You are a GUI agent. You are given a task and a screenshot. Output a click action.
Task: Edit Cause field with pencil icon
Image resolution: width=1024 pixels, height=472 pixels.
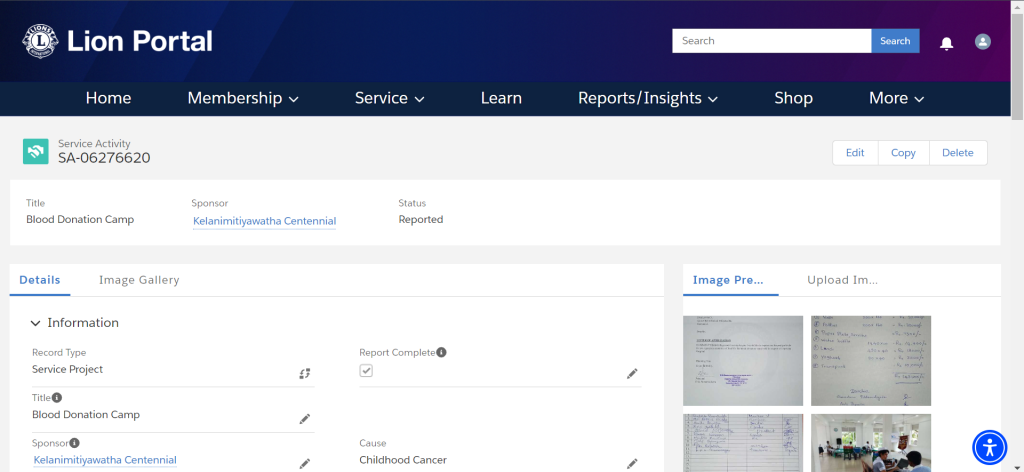coord(632,464)
